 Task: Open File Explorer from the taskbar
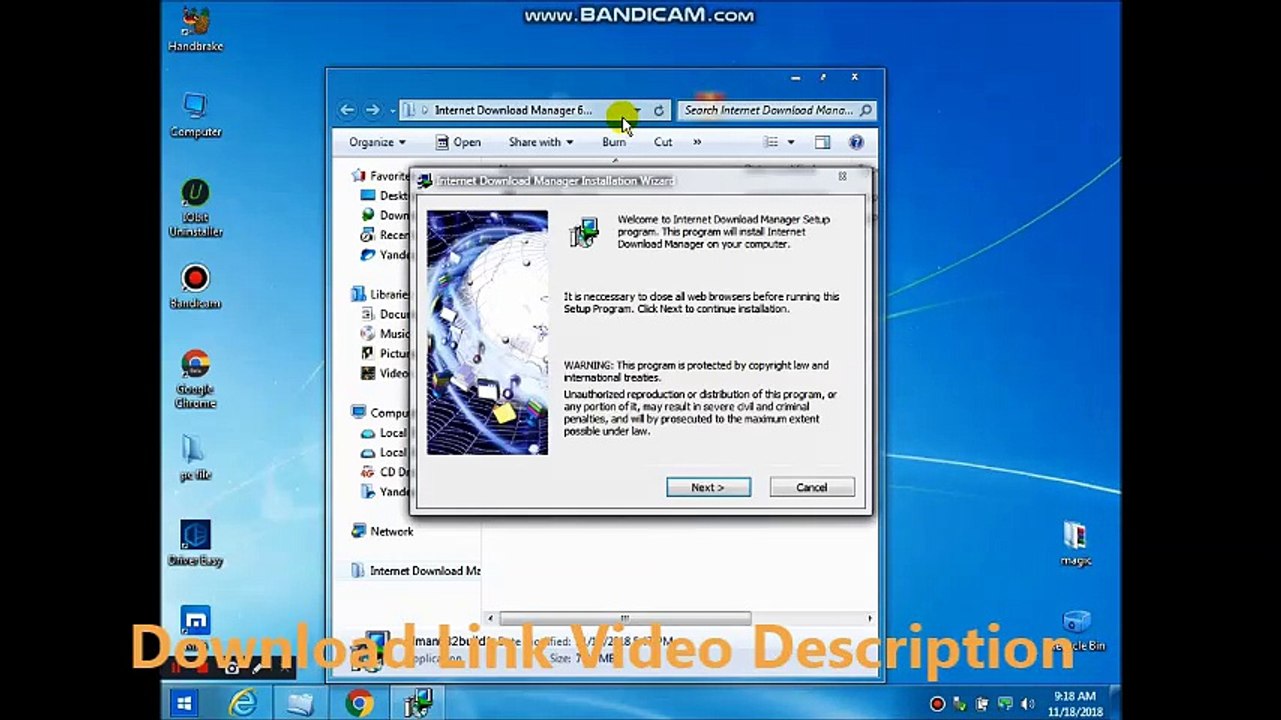point(300,703)
